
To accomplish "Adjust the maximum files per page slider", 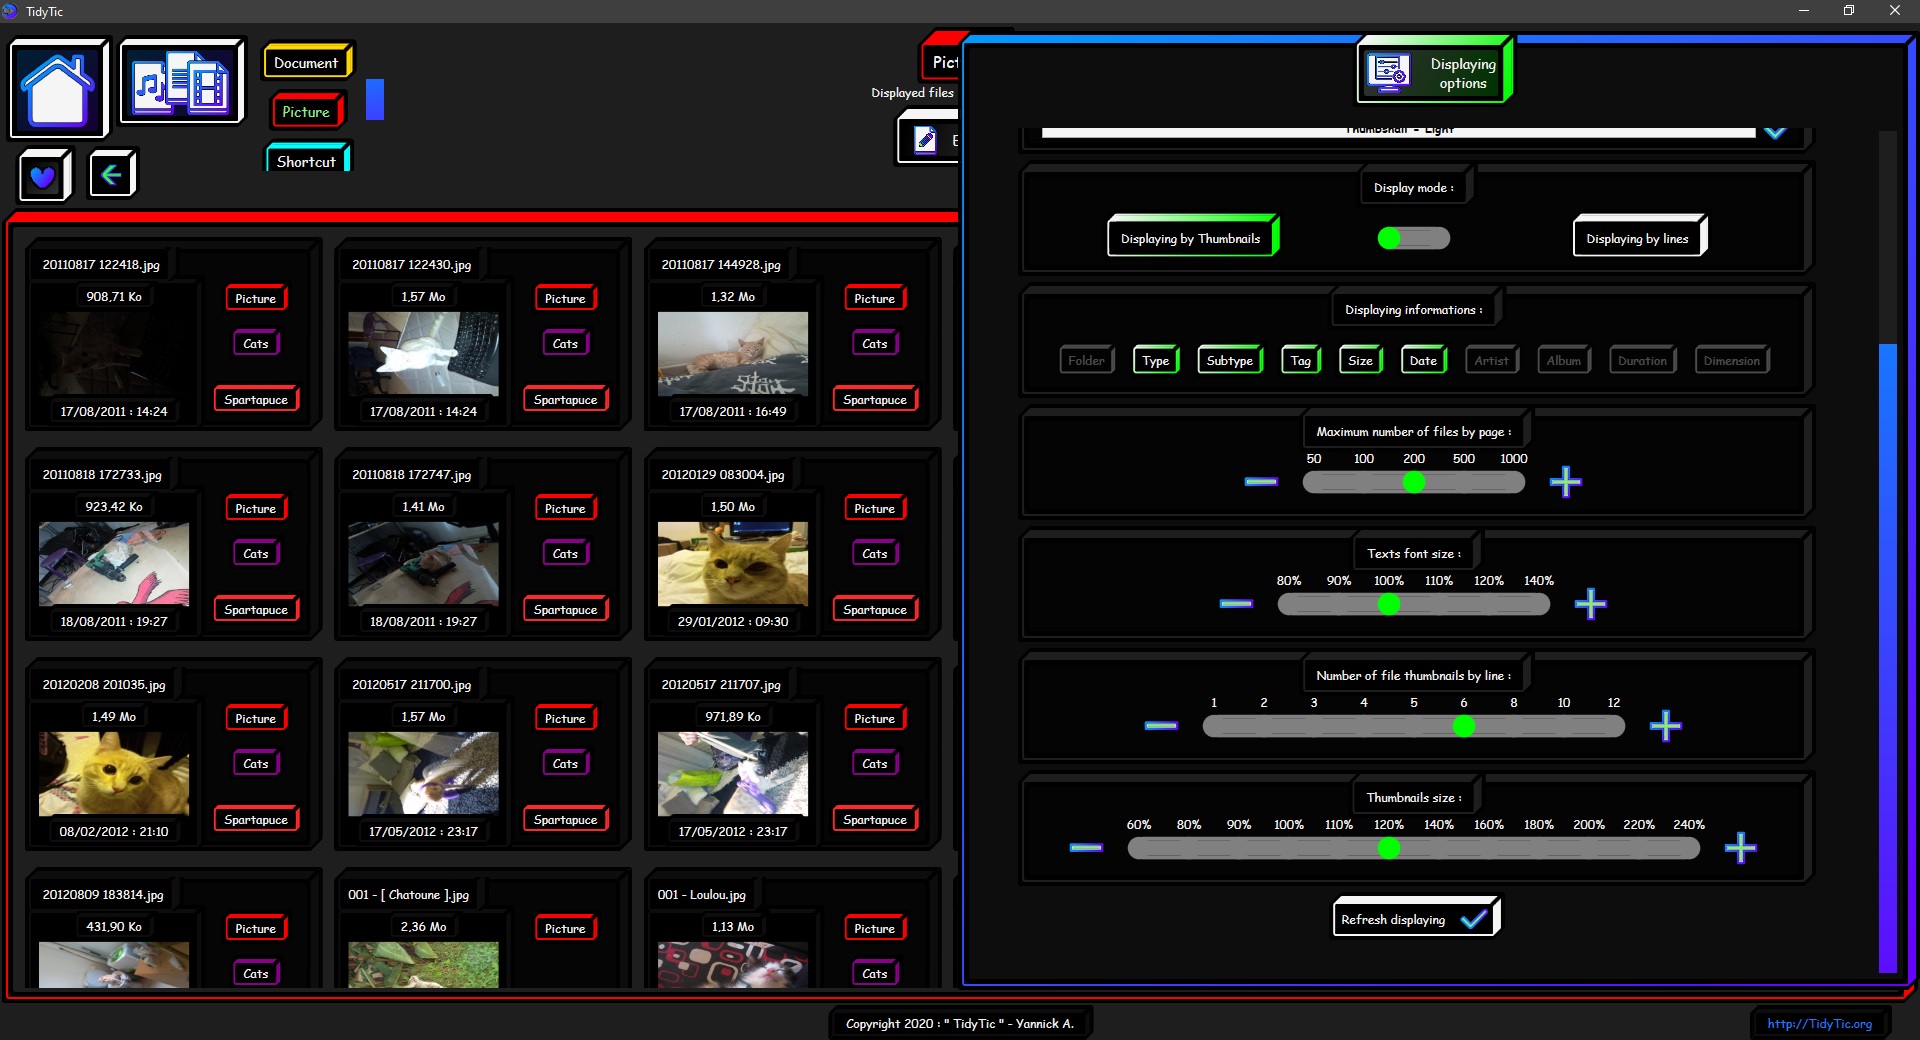I will click(1413, 482).
